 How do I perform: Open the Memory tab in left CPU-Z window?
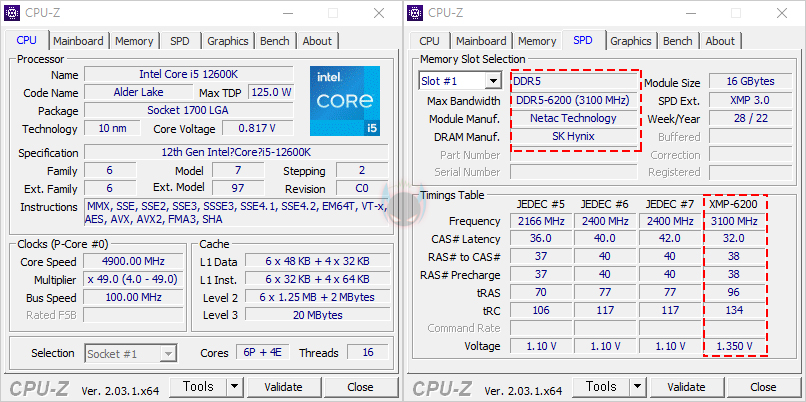pyautogui.click(x=134, y=41)
